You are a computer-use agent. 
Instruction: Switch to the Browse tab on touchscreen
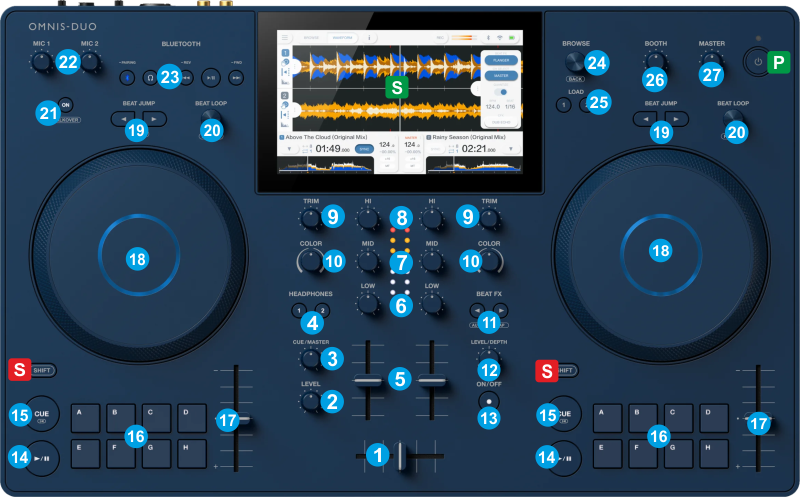pos(312,37)
